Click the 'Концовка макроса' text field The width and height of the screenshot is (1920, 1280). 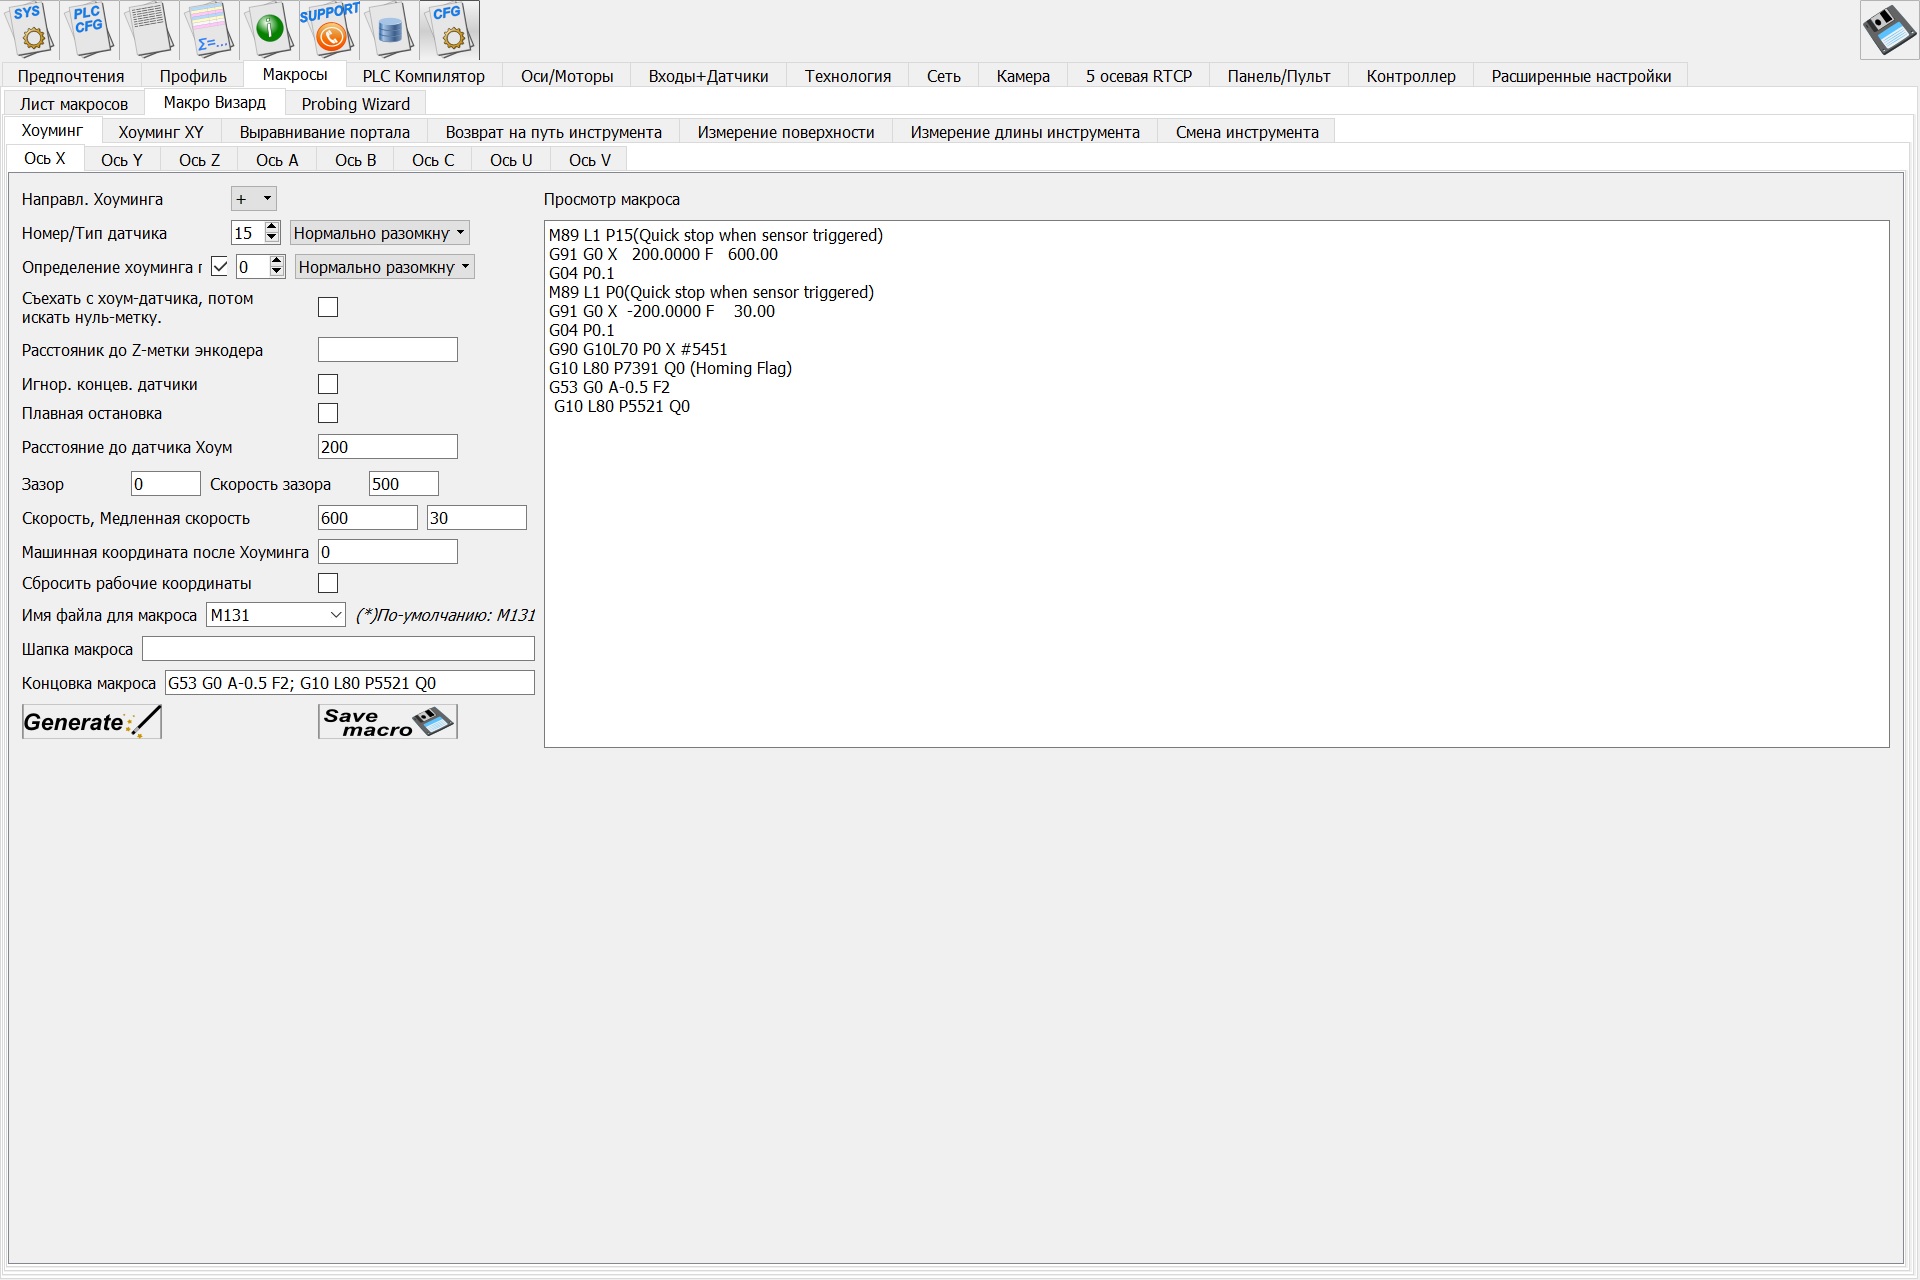pos(349,683)
